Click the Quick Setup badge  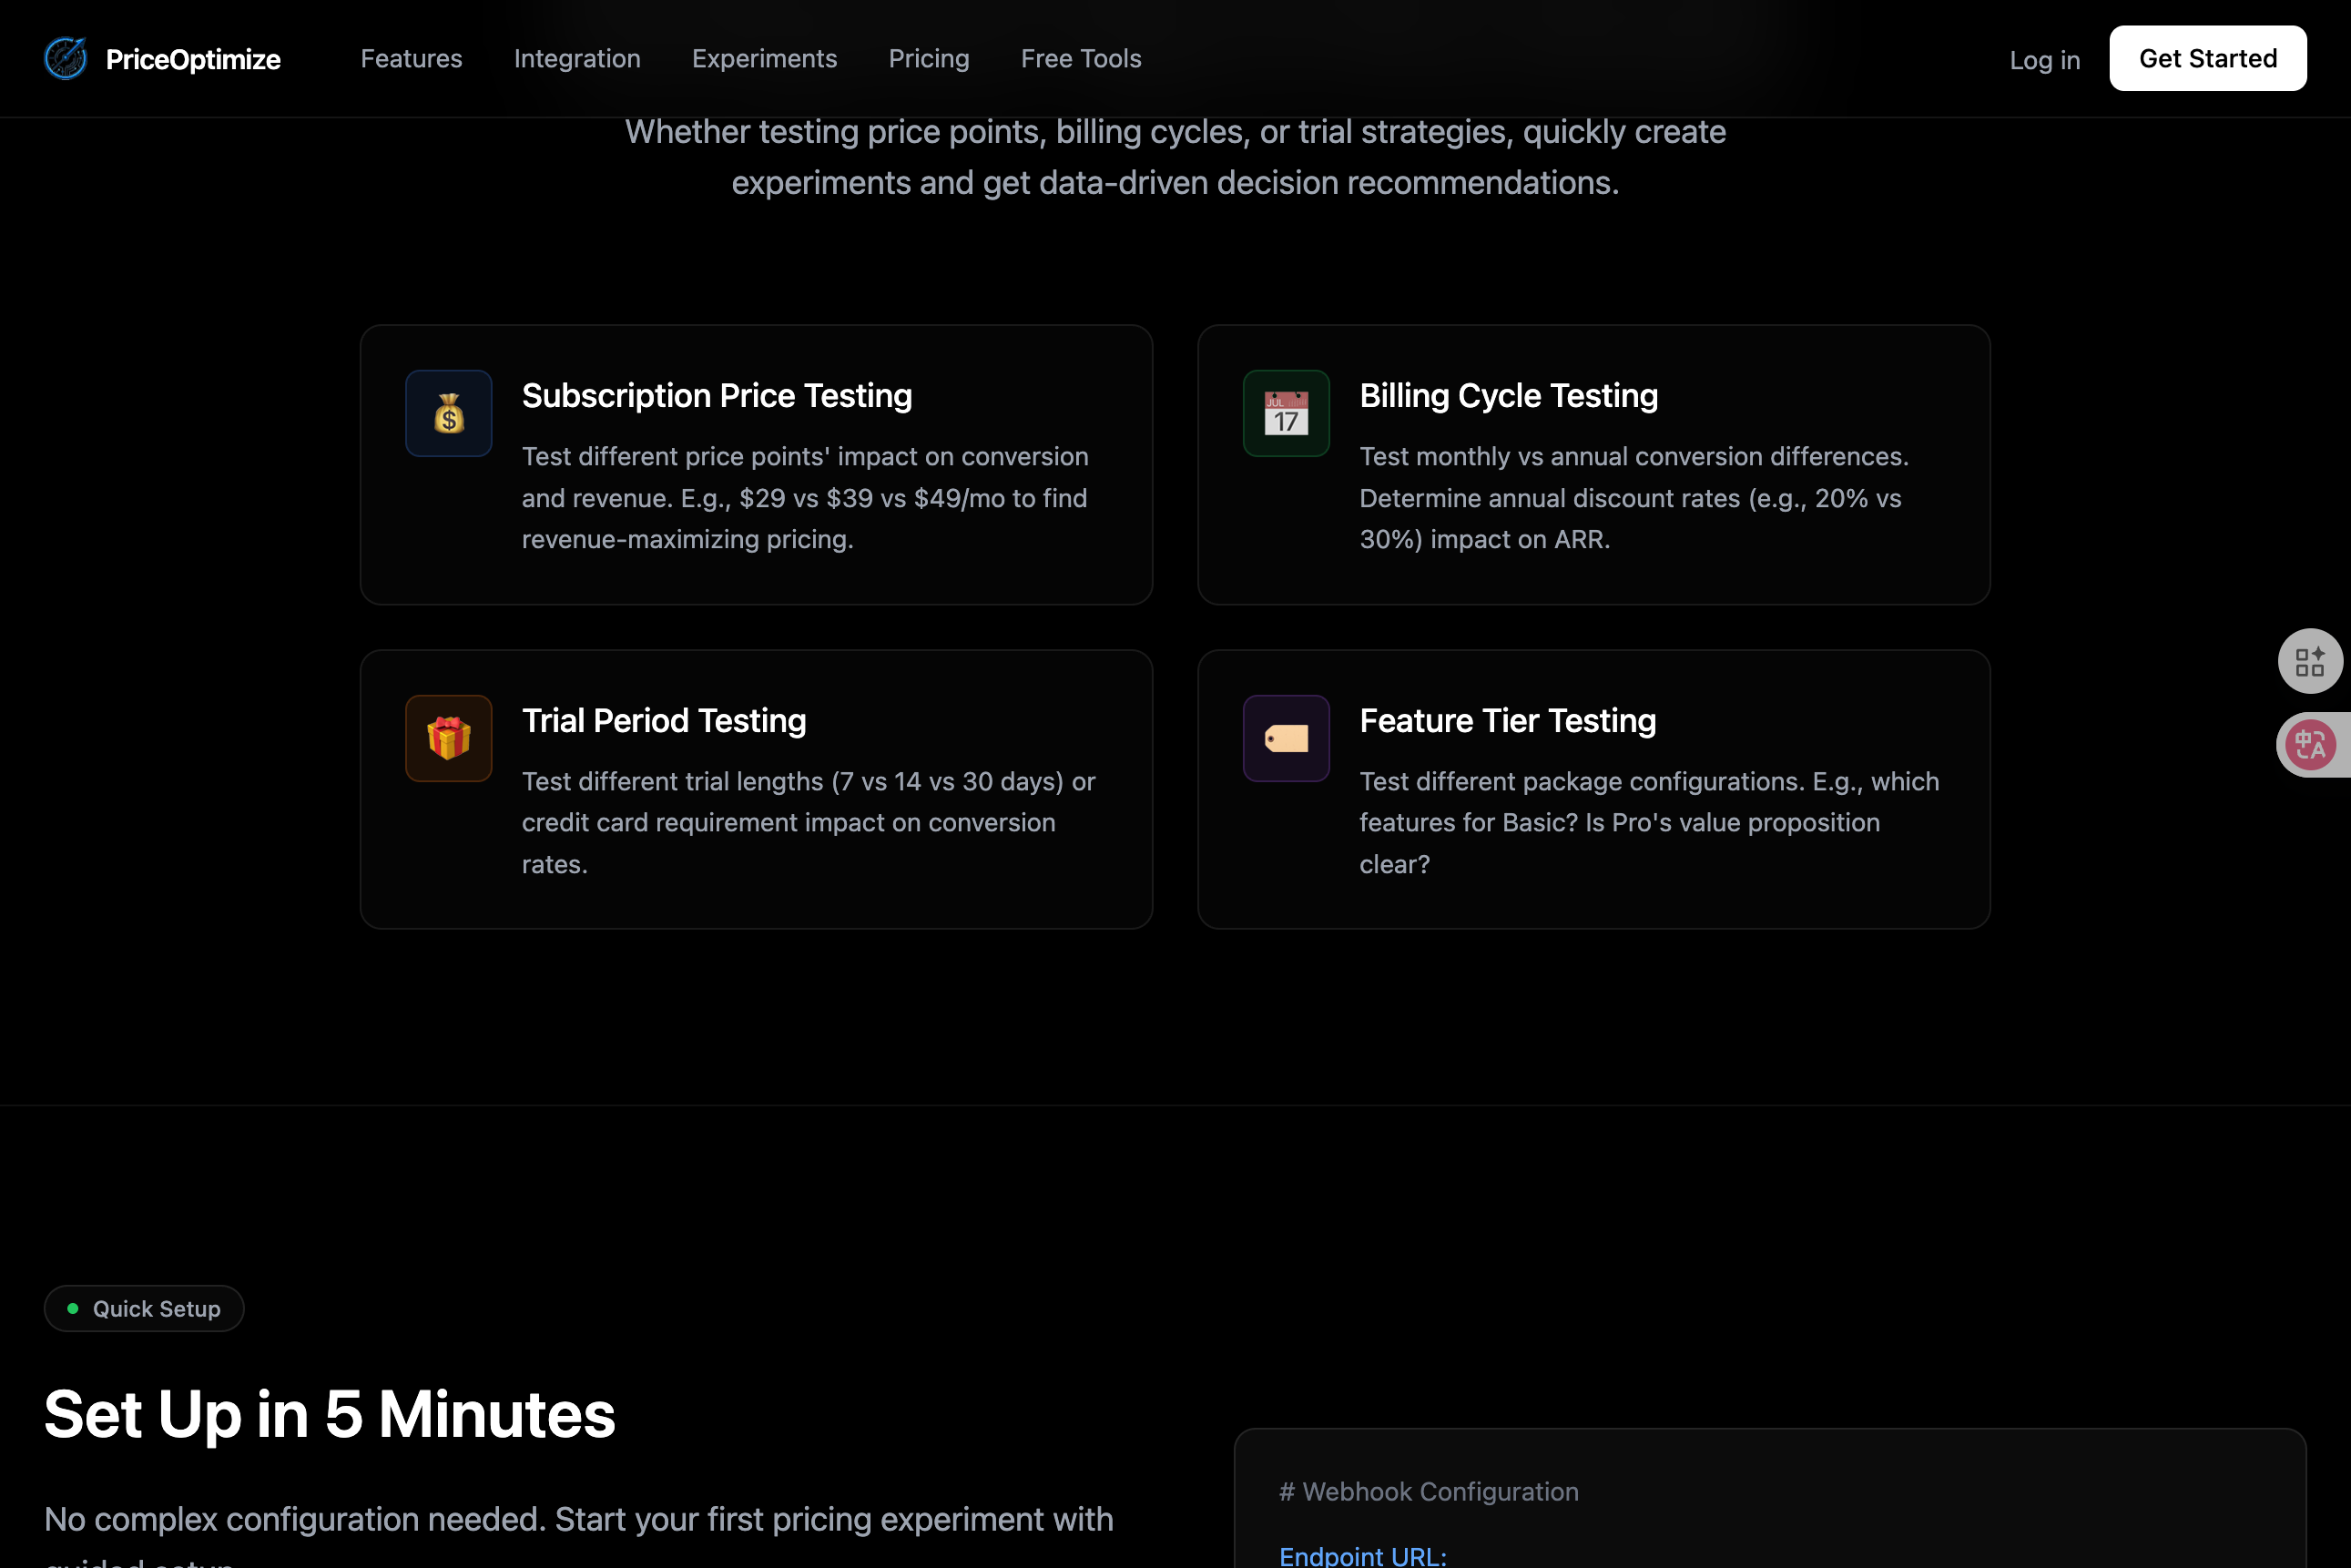(145, 1308)
